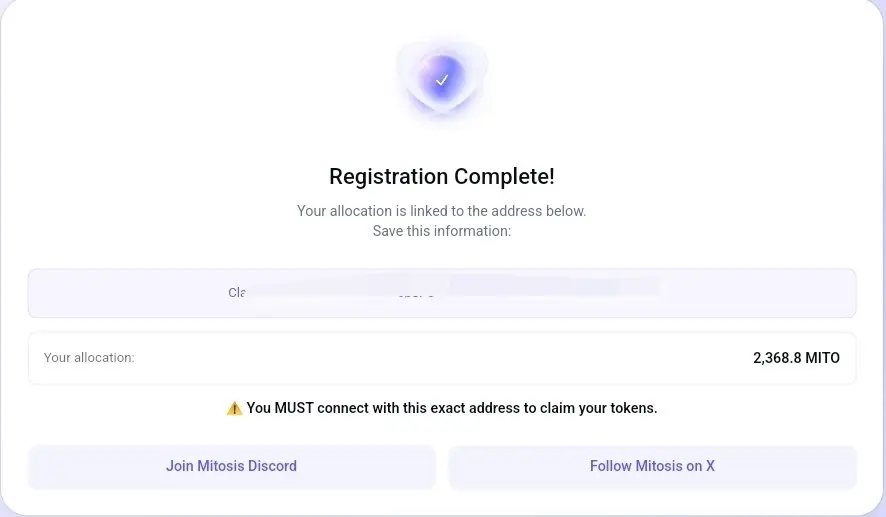Screen dimensions: 886x517
Task: Click the Follow Mitosis on X button
Action: [x=653, y=467]
